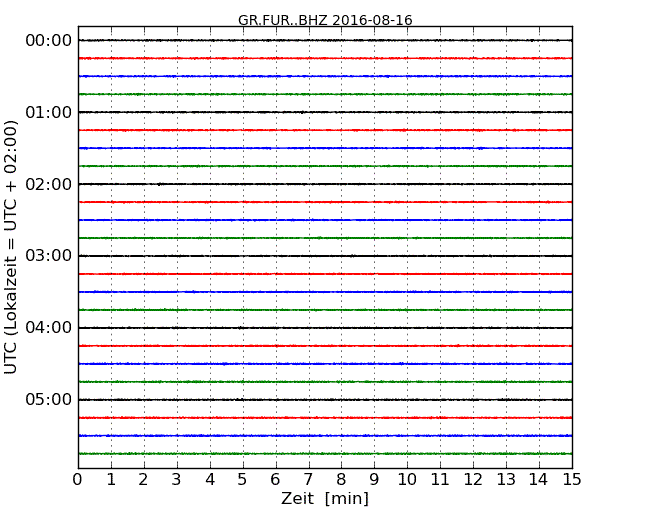The height and width of the screenshot is (520, 650).
Task: Click the "Zeit [min]" x-axis label
Action: [x=325, y=498]
